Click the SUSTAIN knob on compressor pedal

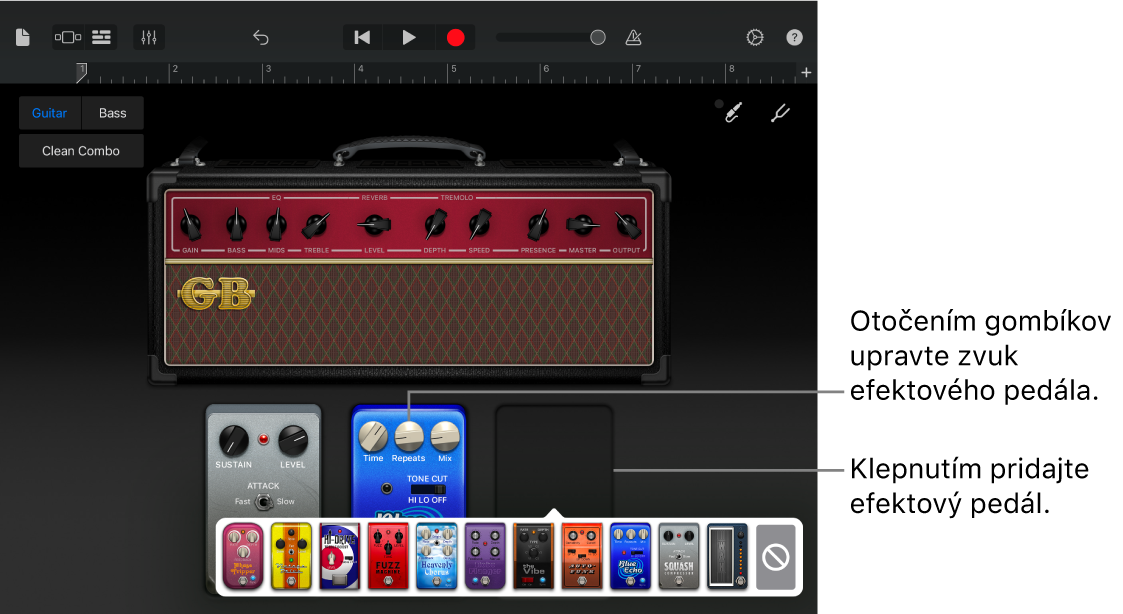(233, 441)
